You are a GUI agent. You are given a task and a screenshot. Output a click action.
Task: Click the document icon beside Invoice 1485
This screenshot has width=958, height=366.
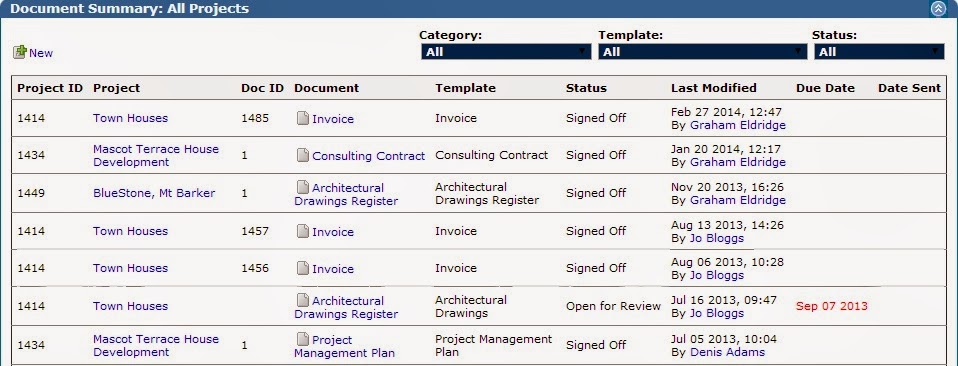point(303,119)
